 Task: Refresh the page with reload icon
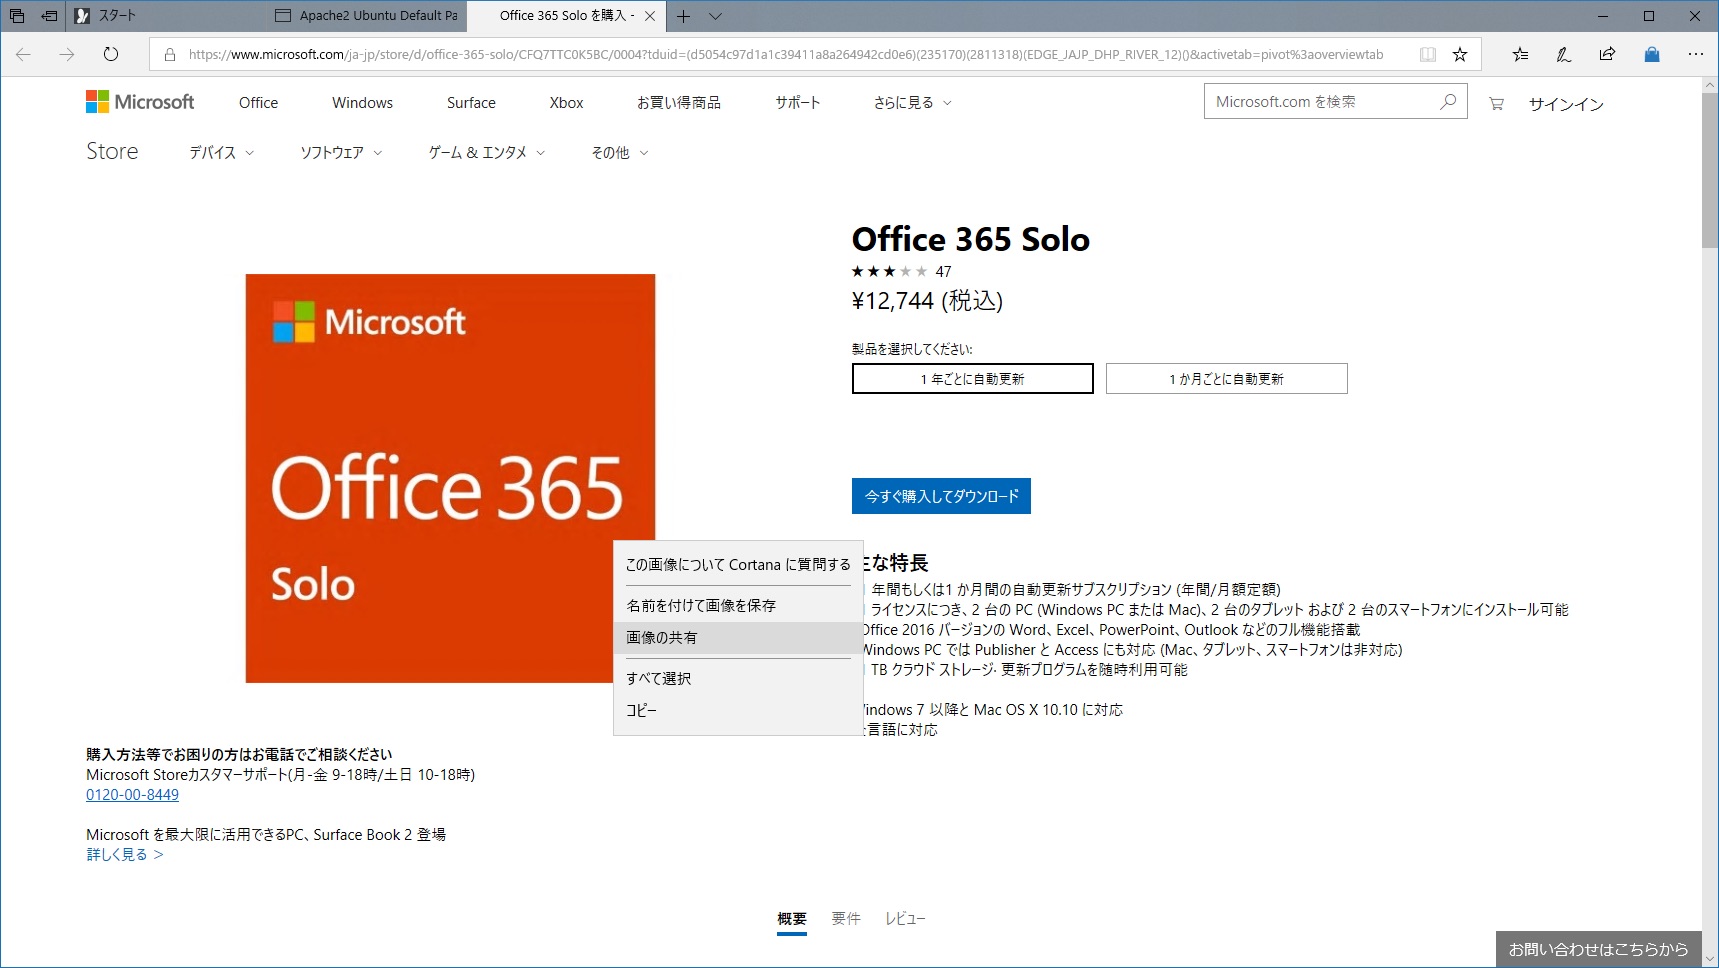tap(111, 55)
